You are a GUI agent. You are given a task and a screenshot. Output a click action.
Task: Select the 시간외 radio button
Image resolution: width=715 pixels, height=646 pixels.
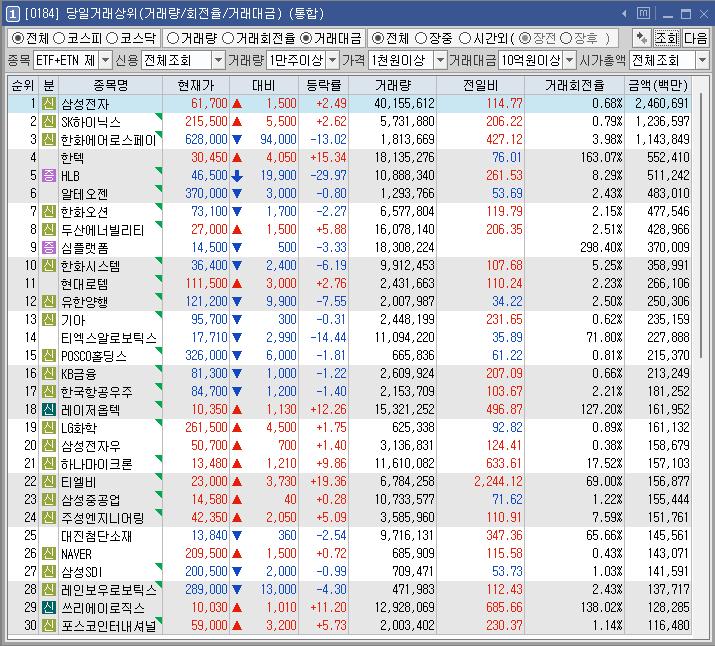[x=465, y=39]
